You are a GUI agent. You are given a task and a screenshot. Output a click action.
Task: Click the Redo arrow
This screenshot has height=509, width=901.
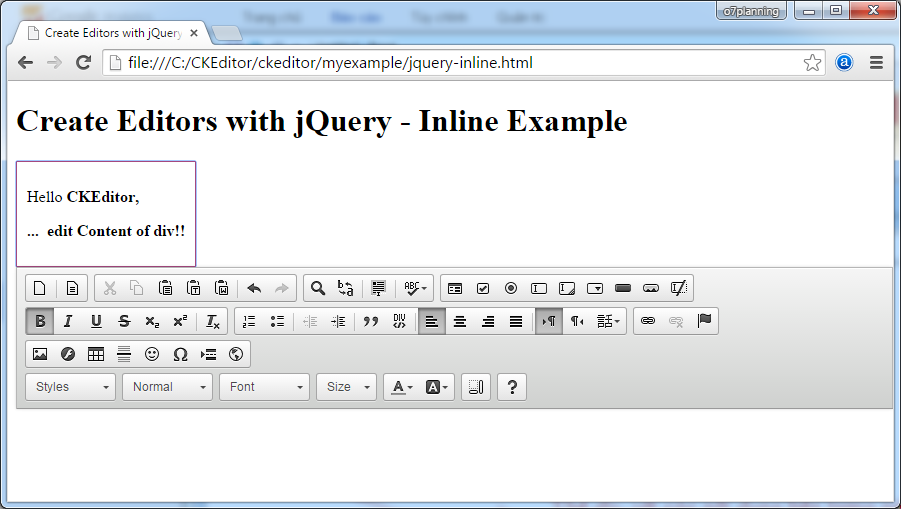tap(282, 288)
